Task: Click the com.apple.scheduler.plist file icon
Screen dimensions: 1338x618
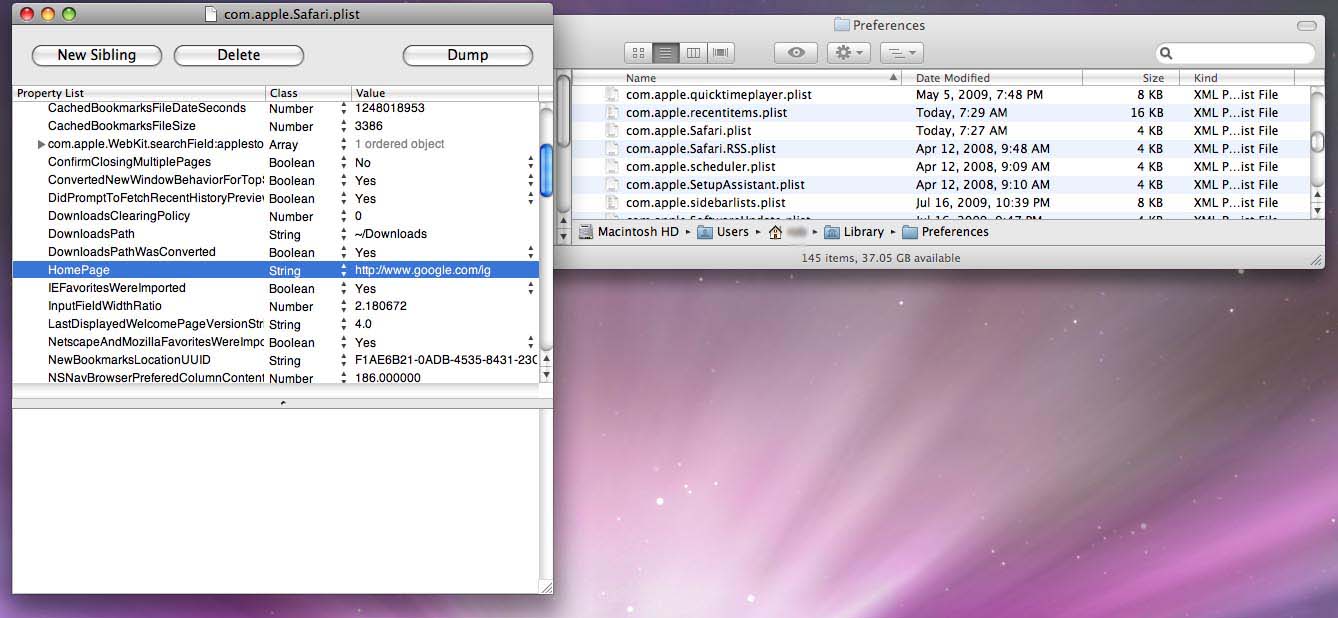Action: tap(613, 167)
